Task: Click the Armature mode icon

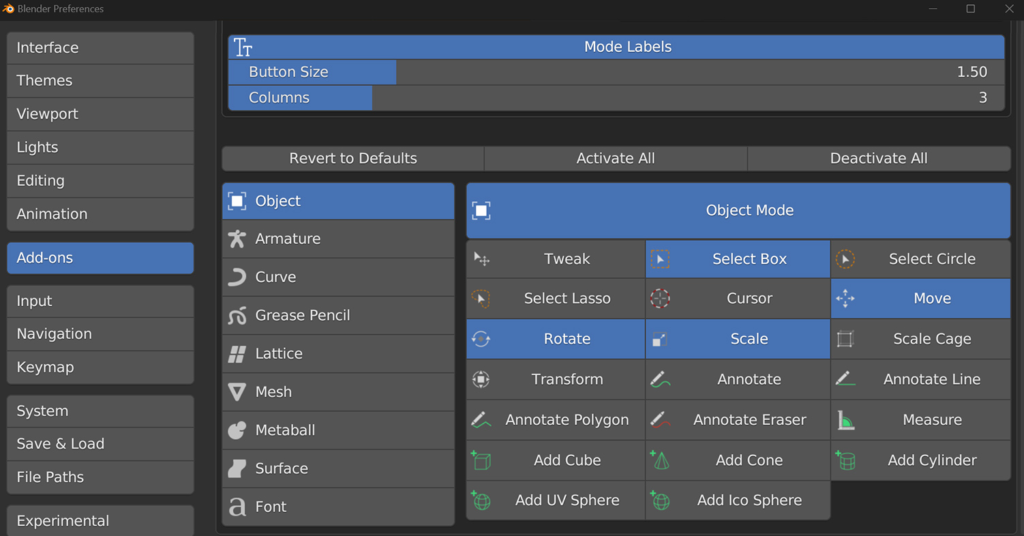Action: pyautogui.click(x=237, y=239)
